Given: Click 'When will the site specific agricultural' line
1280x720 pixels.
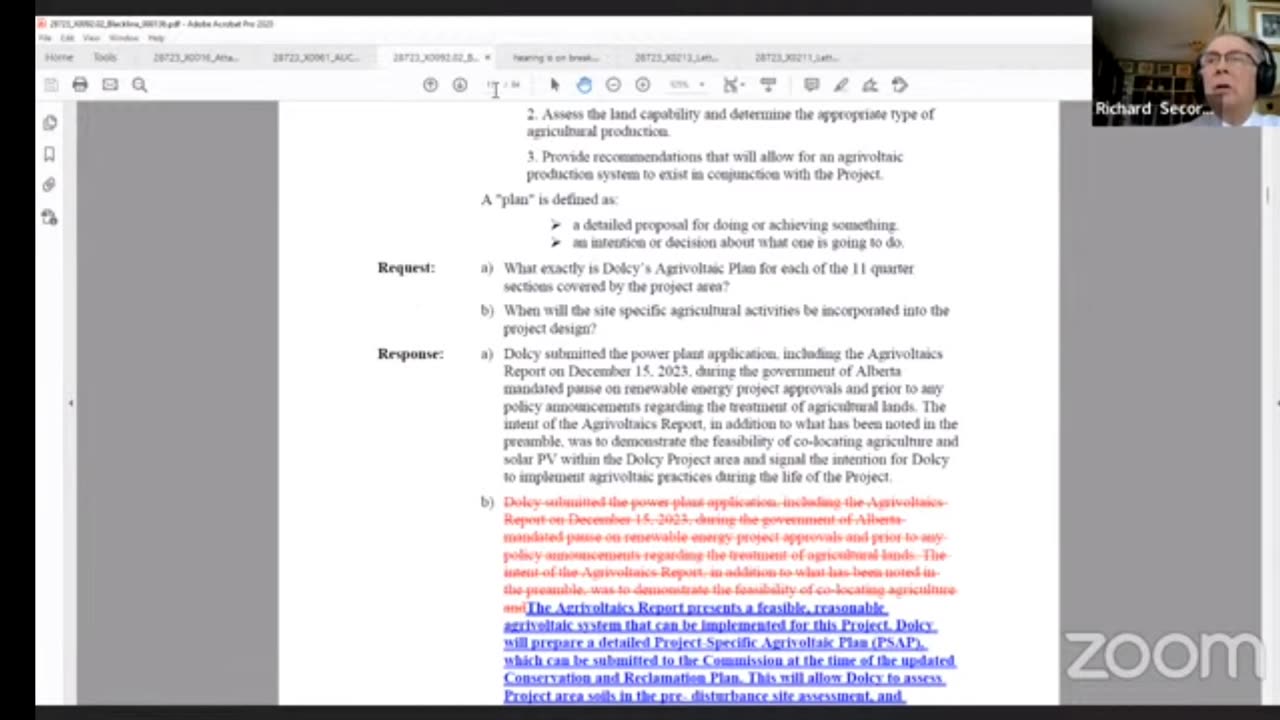Looking at the screenshot, I should [726, 311].
